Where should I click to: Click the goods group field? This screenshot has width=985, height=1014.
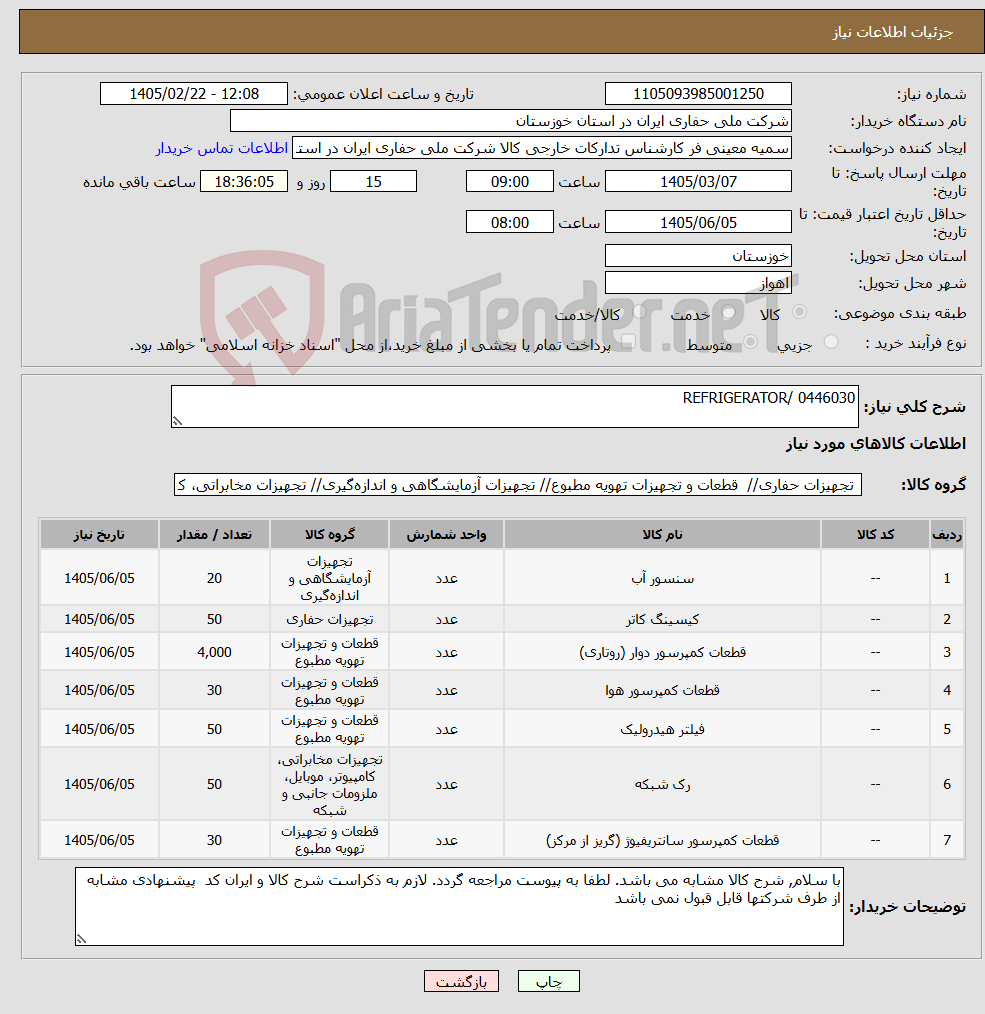click(517, 484)
